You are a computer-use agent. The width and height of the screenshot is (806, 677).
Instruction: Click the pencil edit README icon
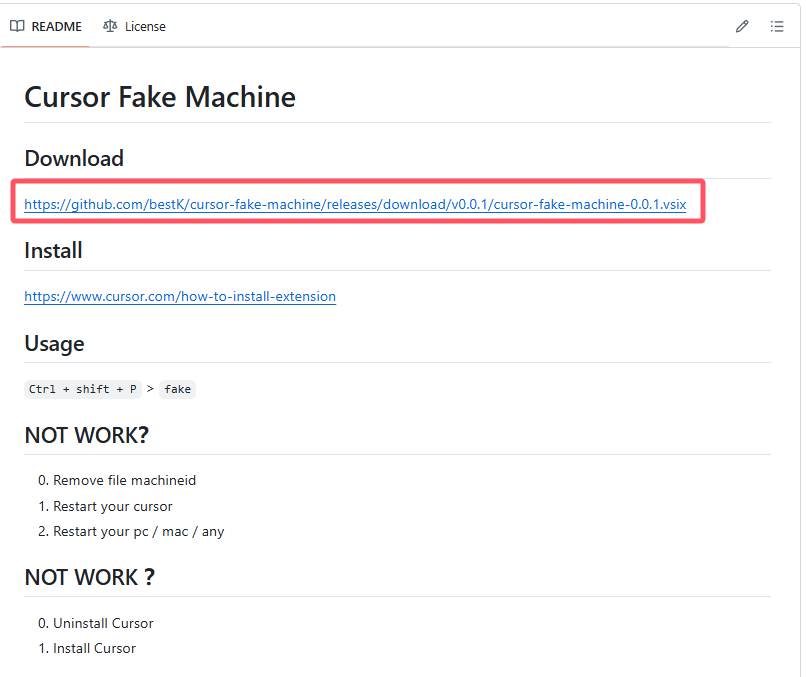(x=742, y=26)
